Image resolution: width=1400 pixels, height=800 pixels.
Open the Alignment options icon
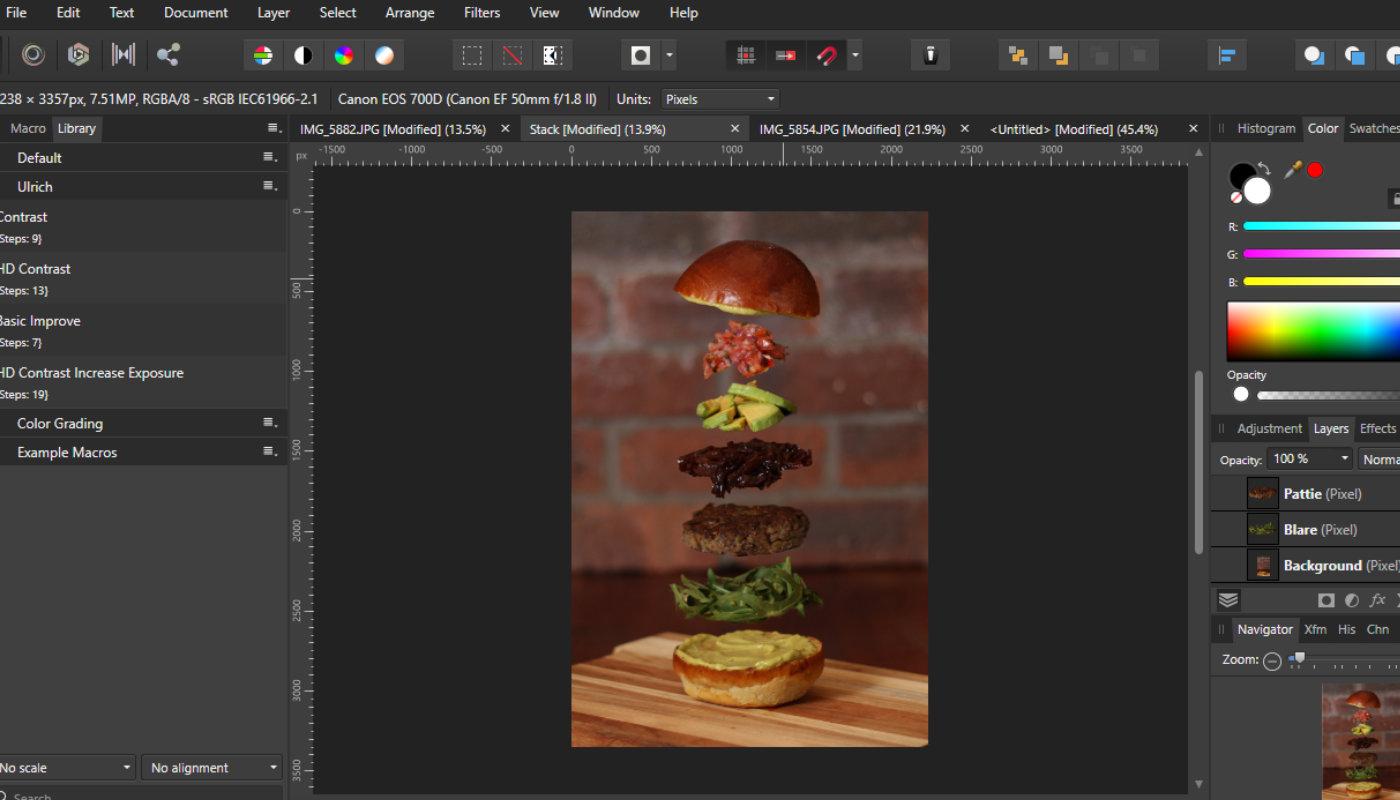pyautogui.click(x=1226, y=55)
